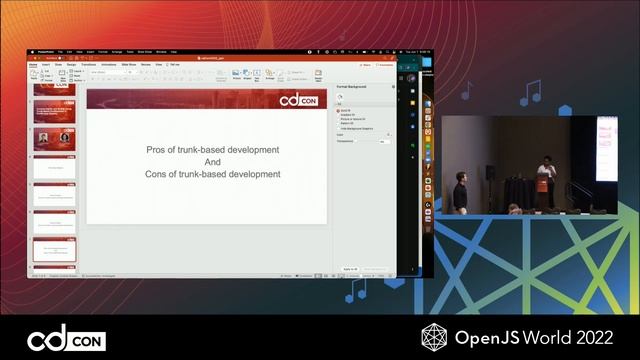Open the Section dropdown in the ribbon
Image resolution: width=640 pixels, height=360 pixels.
coord(78,80)
